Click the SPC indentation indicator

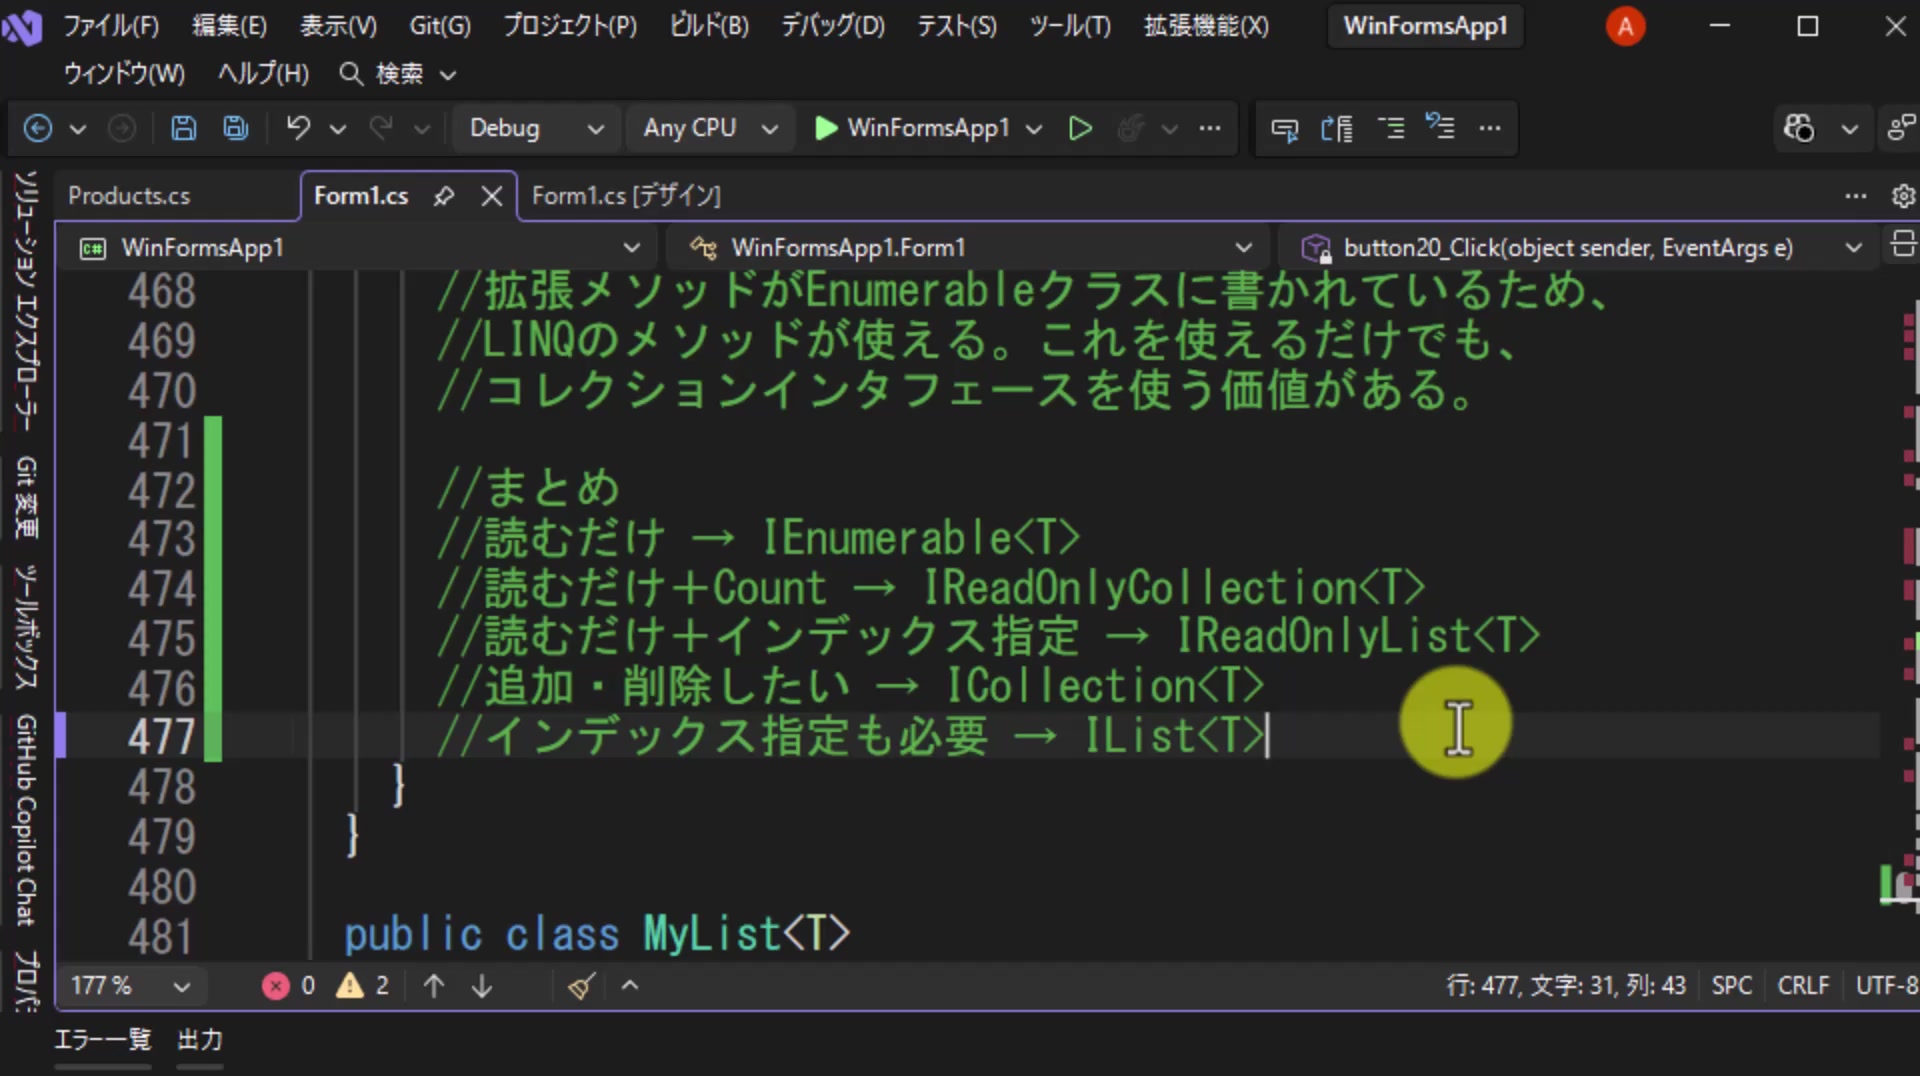[x=1731, y=986]
